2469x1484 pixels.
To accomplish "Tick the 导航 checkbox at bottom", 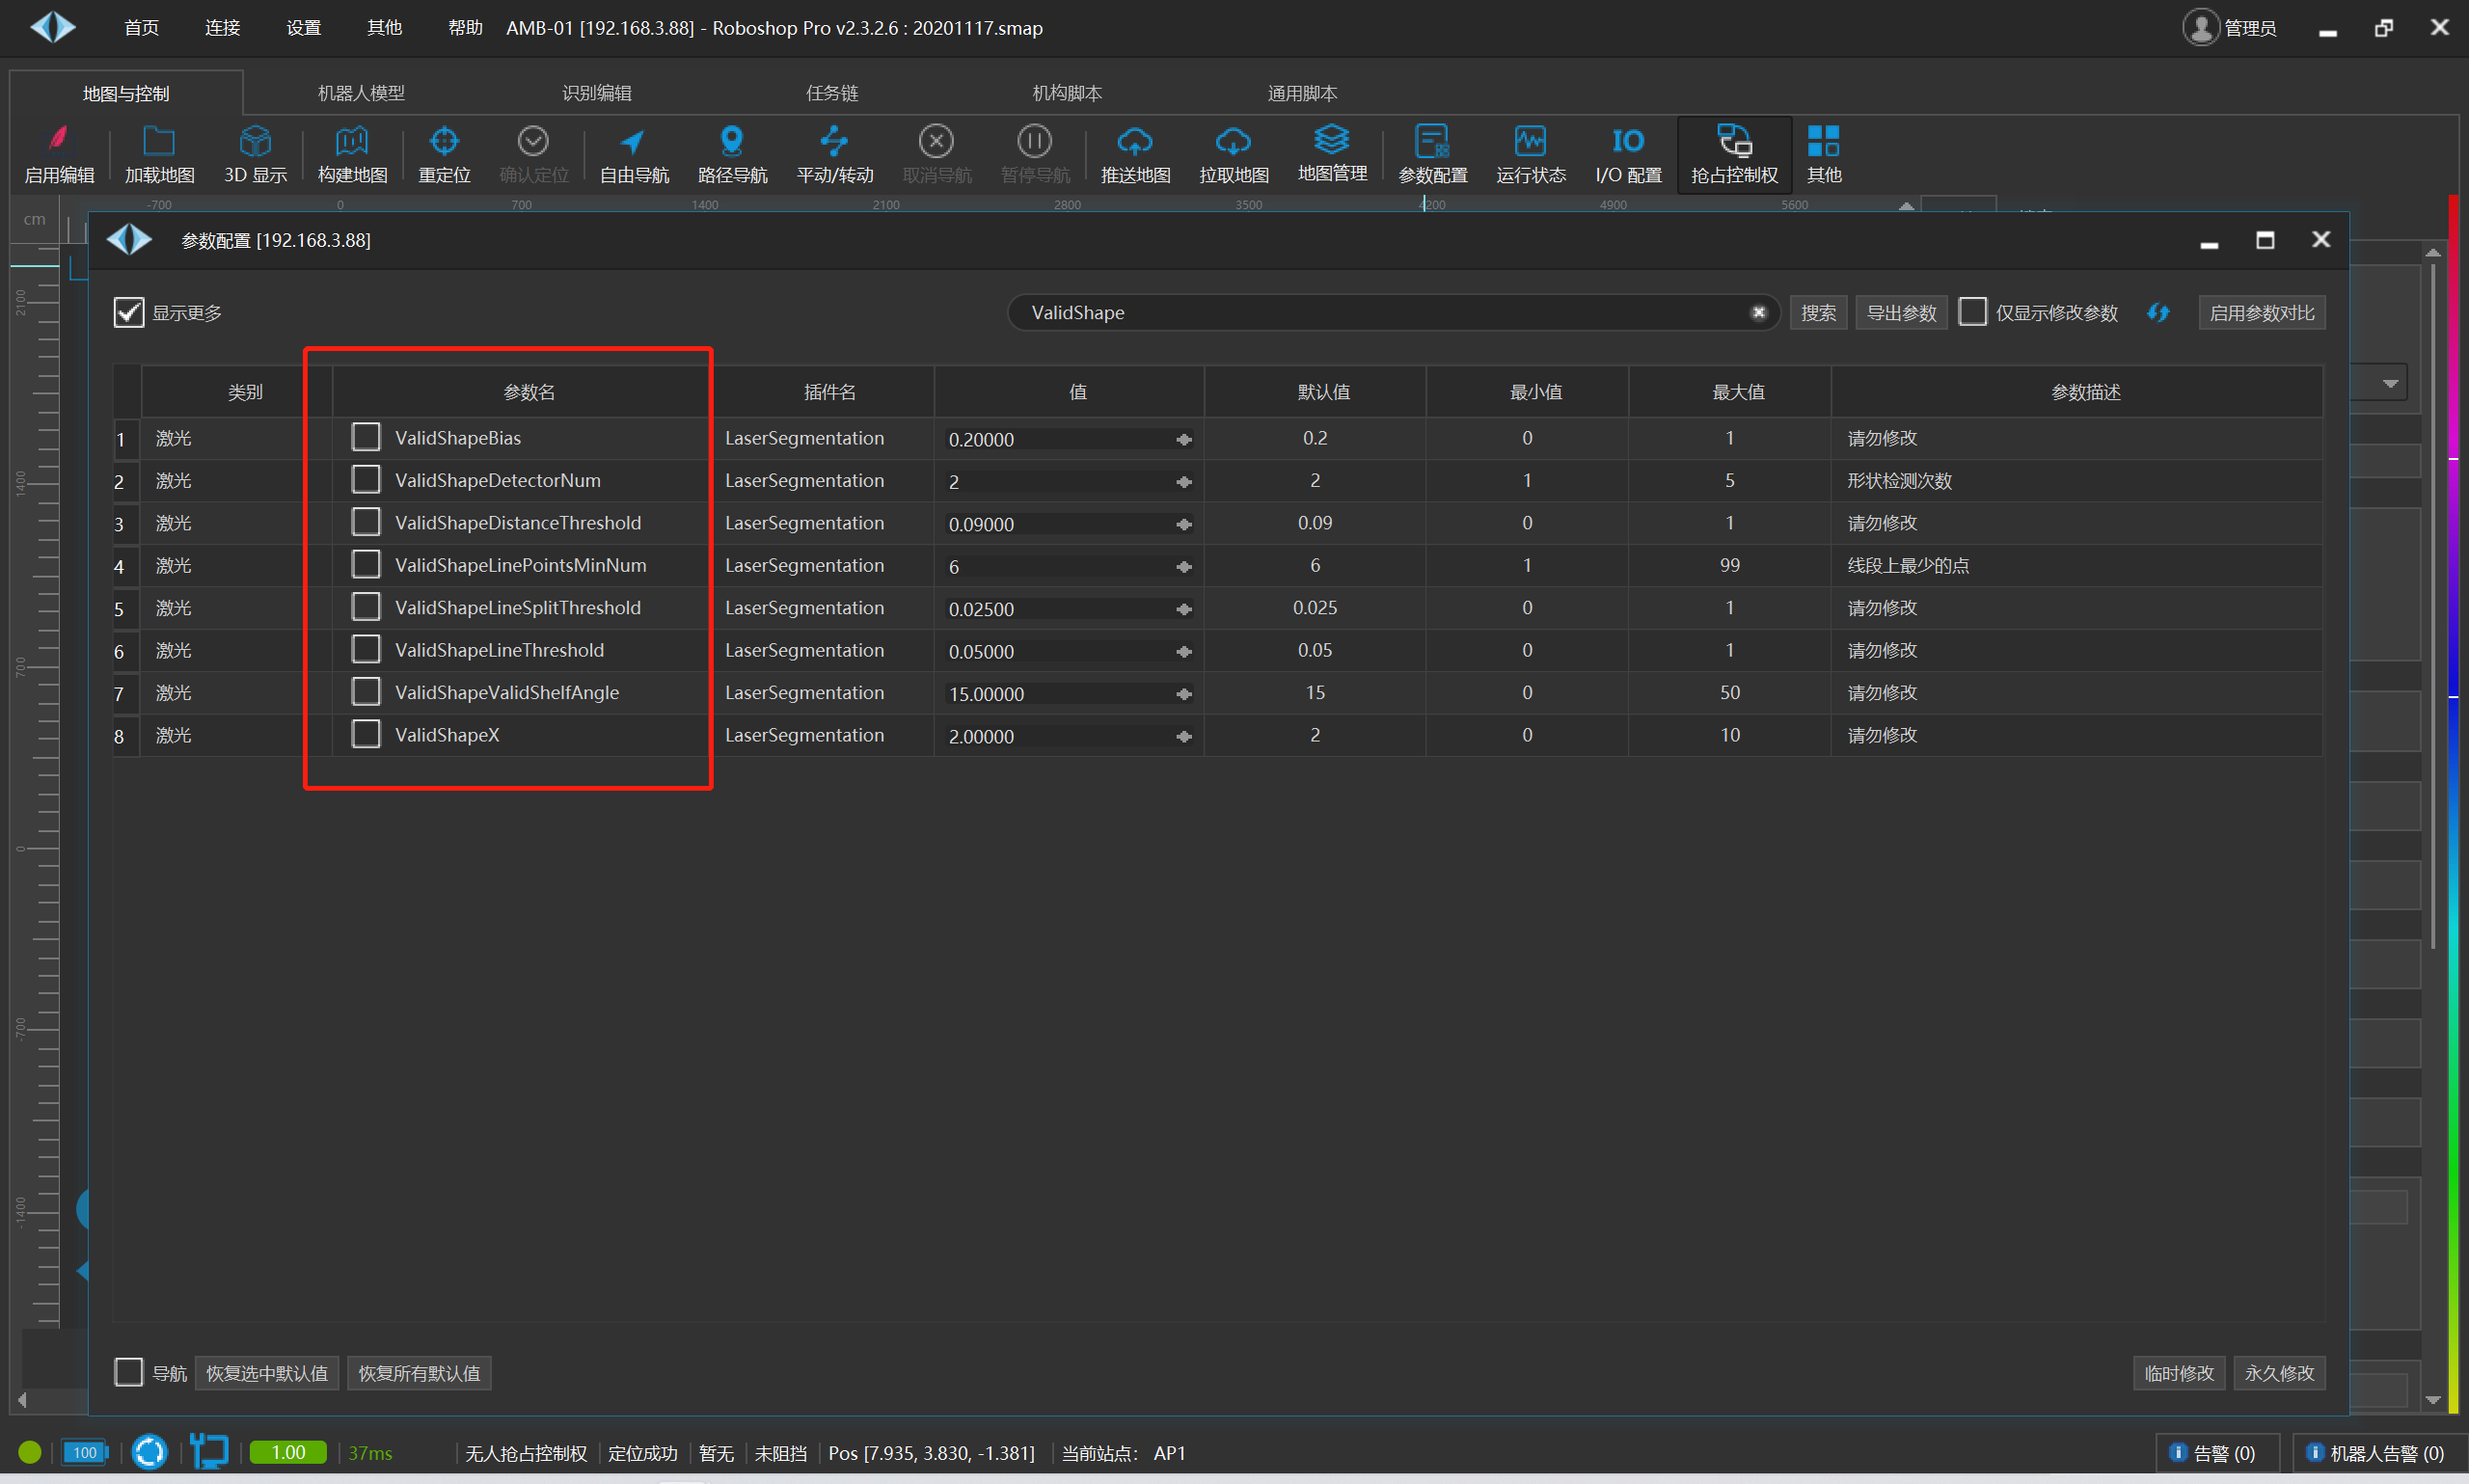I will (x=129, y=1372).
